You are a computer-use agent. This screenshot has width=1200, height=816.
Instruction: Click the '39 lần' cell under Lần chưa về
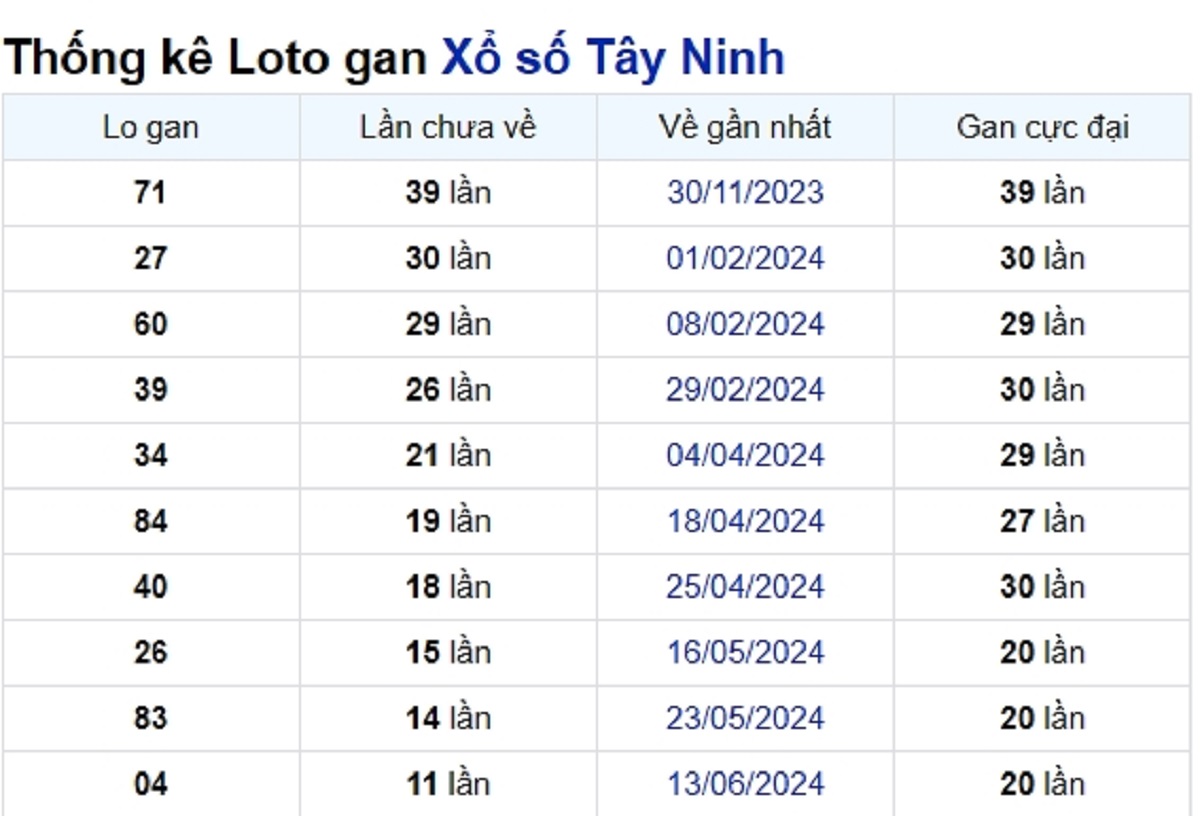tap(448, 192)
